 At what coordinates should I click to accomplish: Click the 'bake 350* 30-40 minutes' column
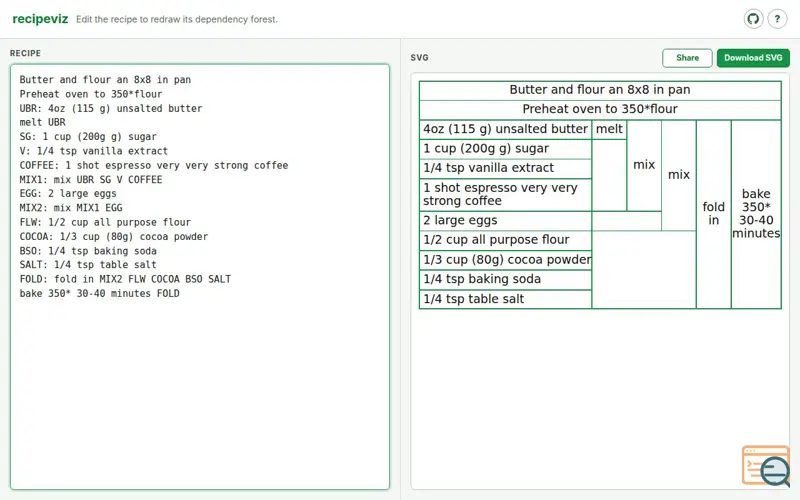(x=756, y=214)
